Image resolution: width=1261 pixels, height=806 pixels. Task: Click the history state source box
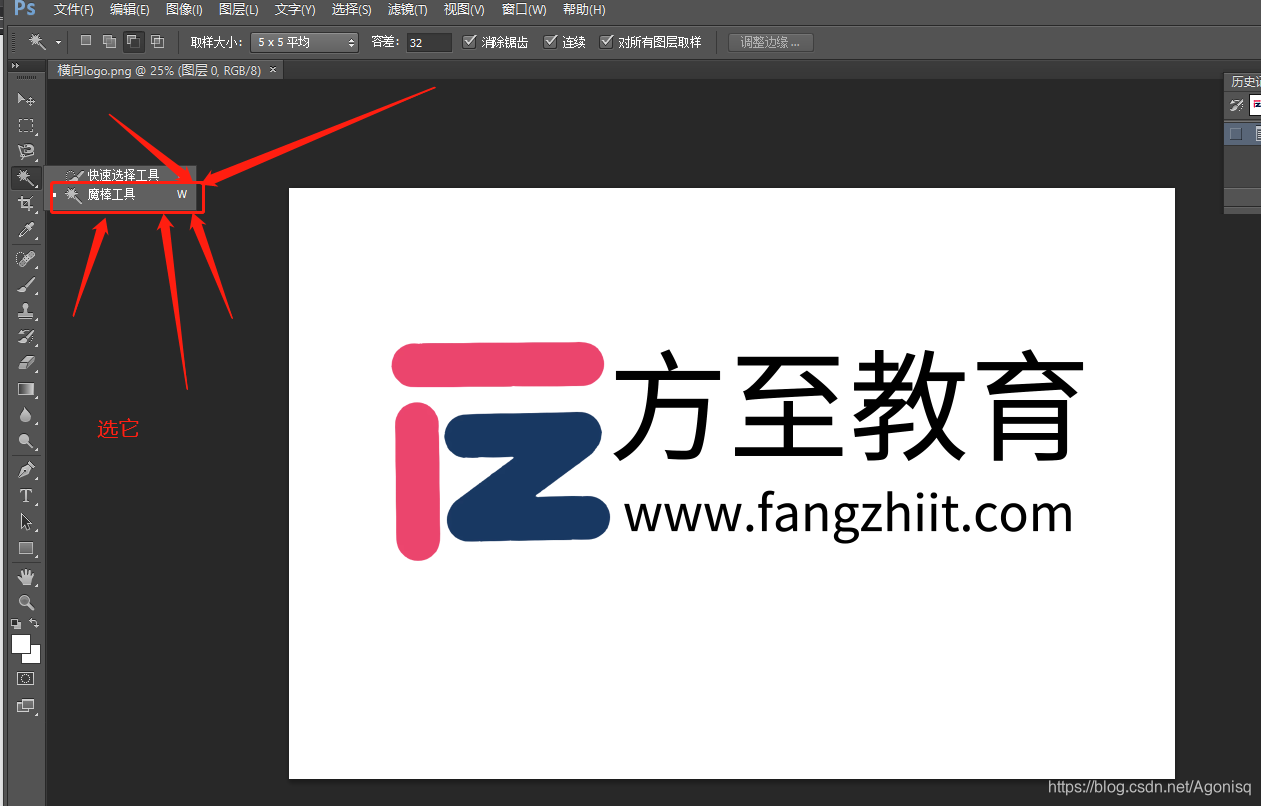point(1236,133)
